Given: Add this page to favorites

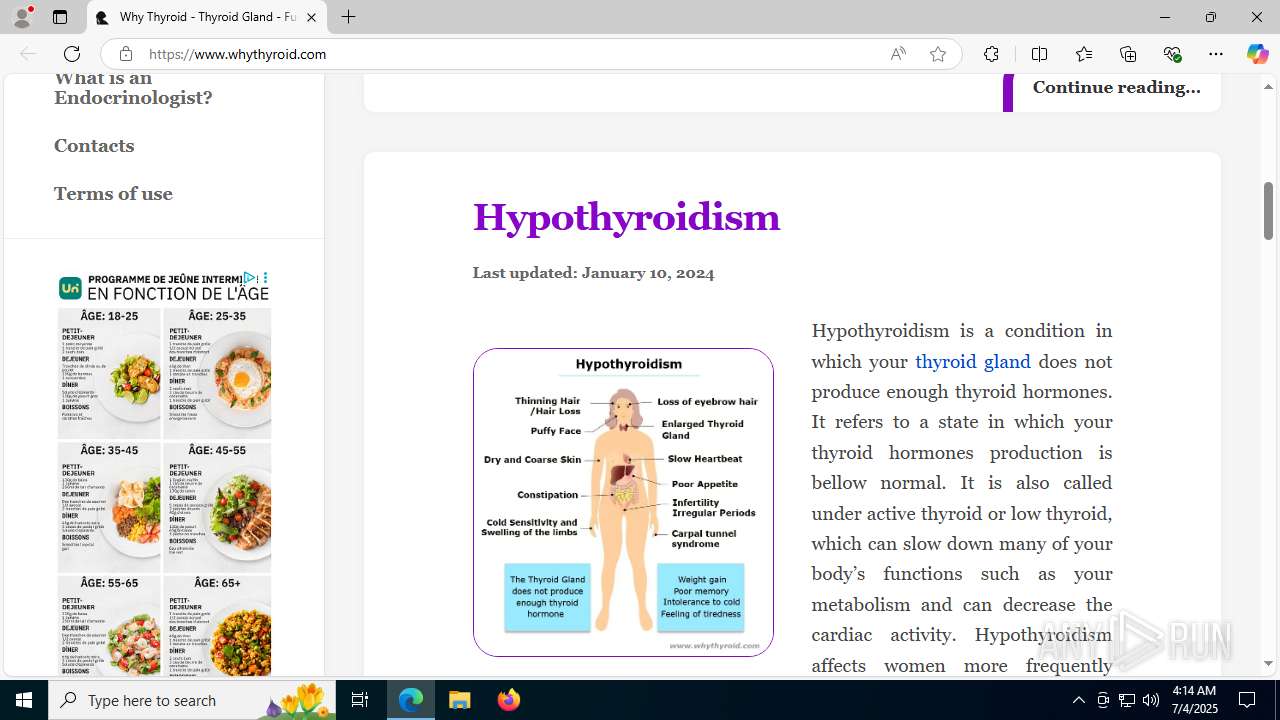Looking at the screenshot, I should tap(938, 54).
